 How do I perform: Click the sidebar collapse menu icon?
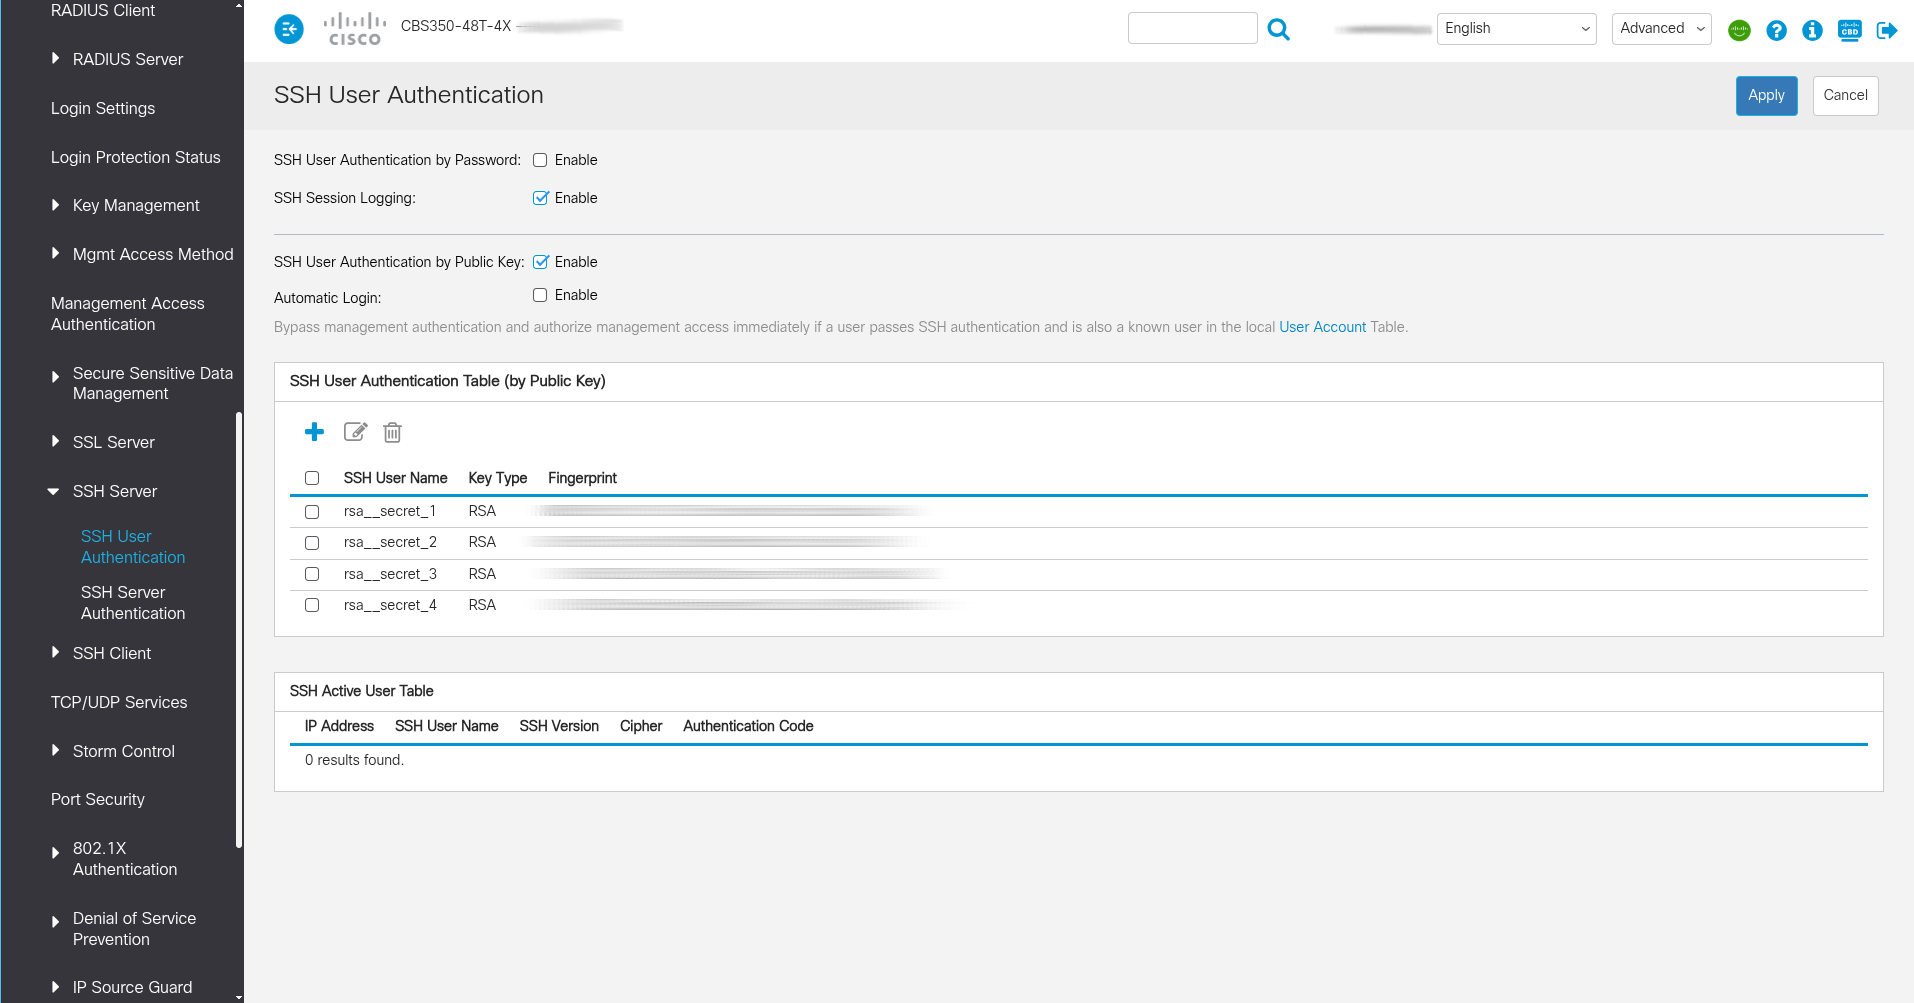pos(289,29)
